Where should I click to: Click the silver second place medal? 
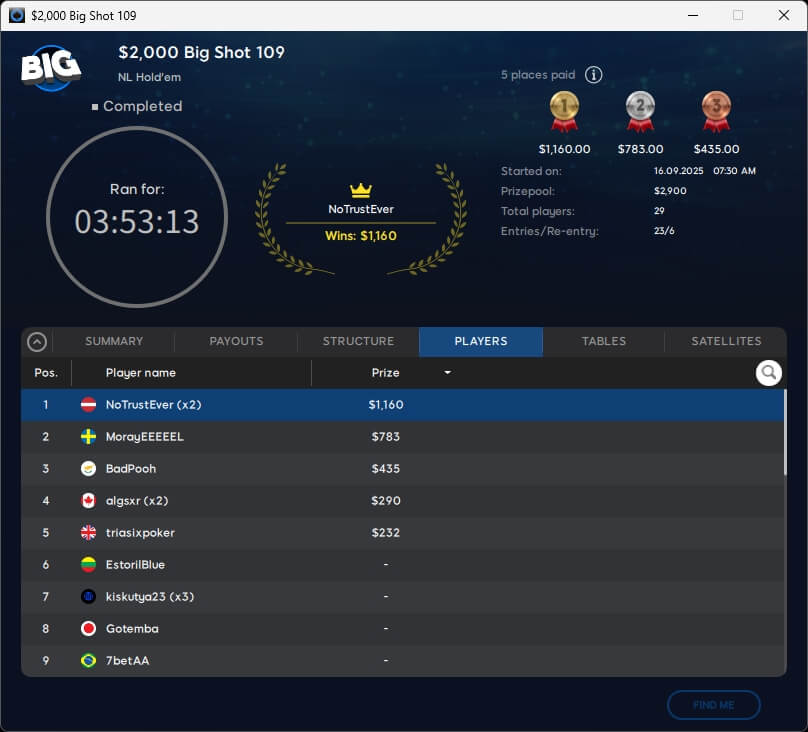(x=640, y=111)
